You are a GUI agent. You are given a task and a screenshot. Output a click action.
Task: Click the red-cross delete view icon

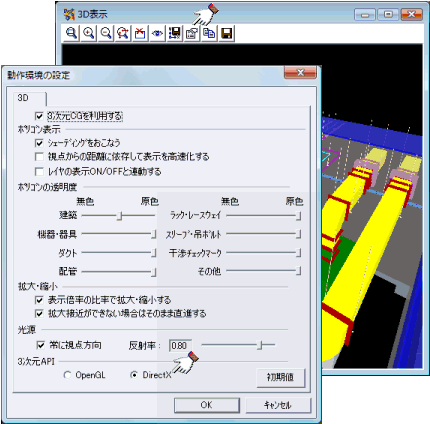coord(140,33)
